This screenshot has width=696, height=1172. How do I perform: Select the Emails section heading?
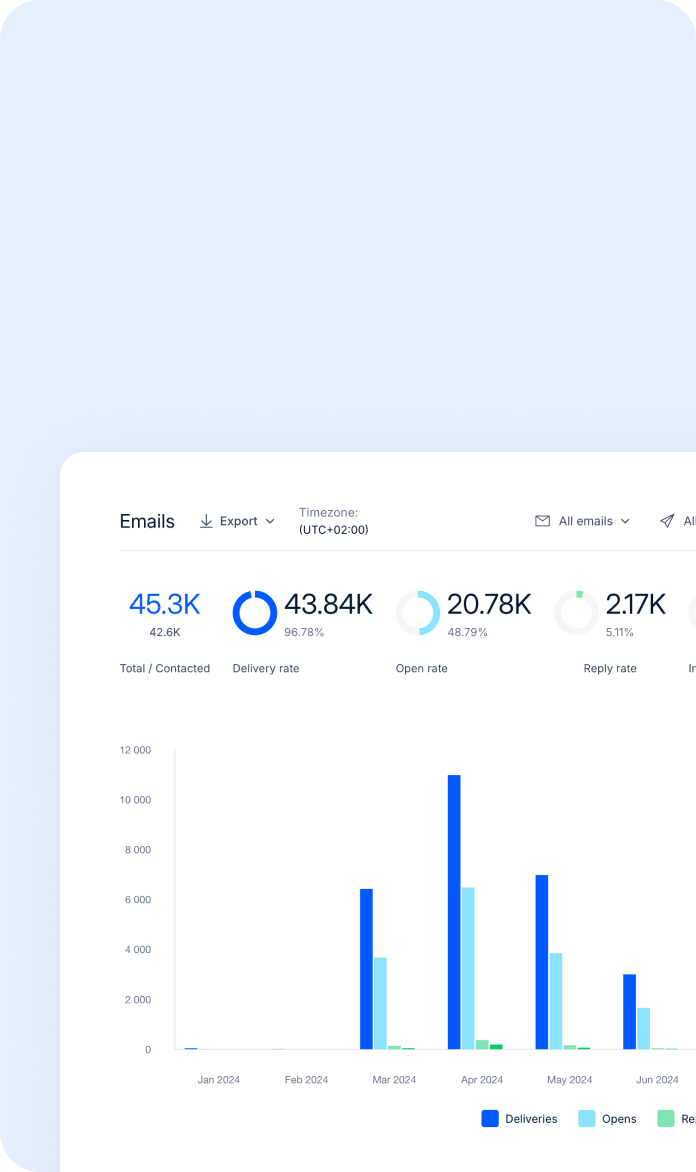(x=147, y=521)
